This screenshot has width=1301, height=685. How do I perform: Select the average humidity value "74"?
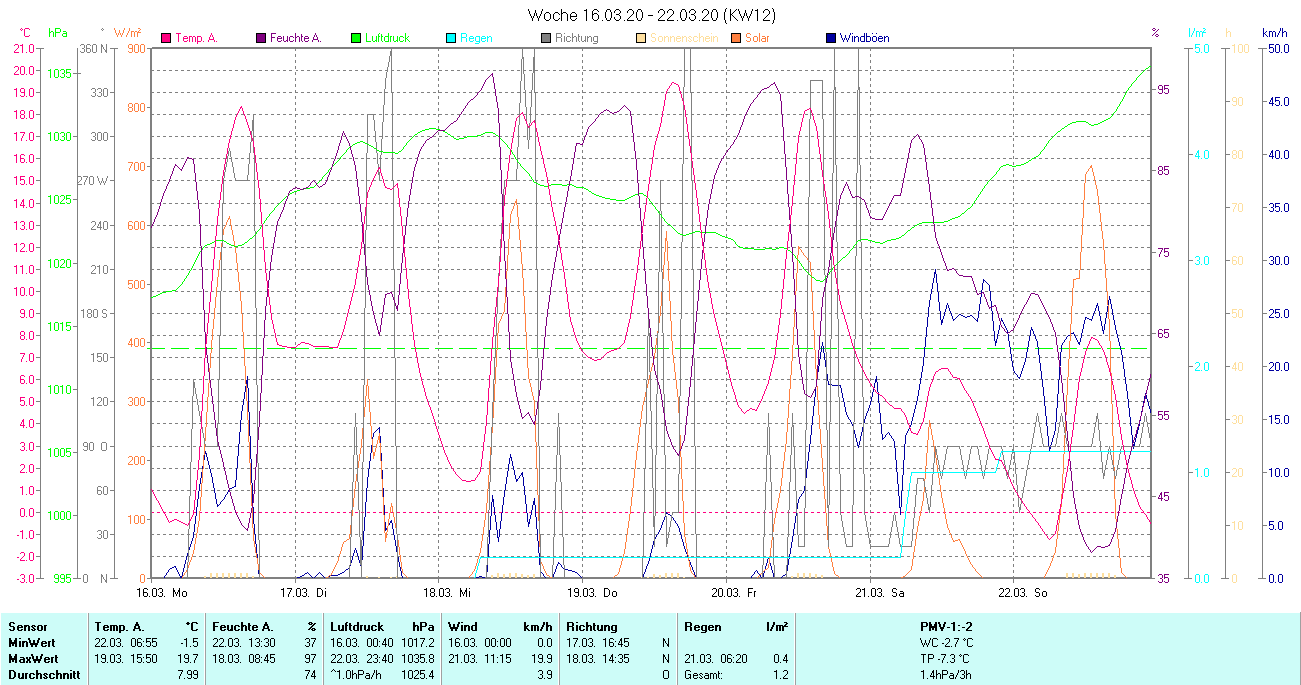[311, 675]
